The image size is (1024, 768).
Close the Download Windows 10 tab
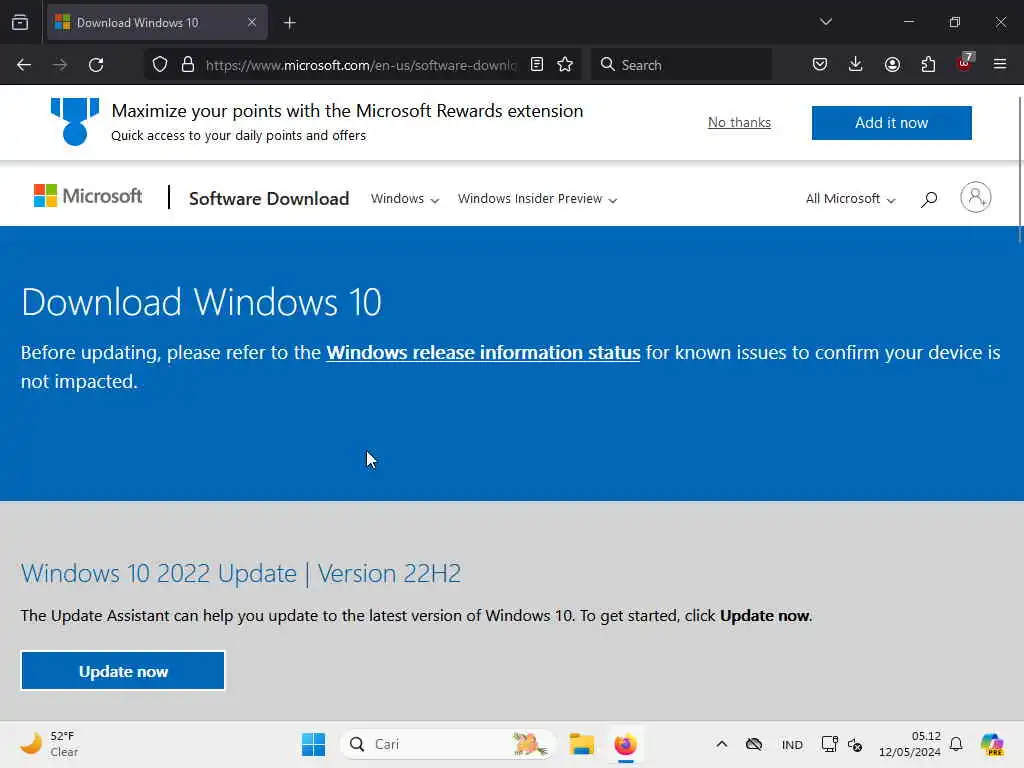(x=252, y=23)
